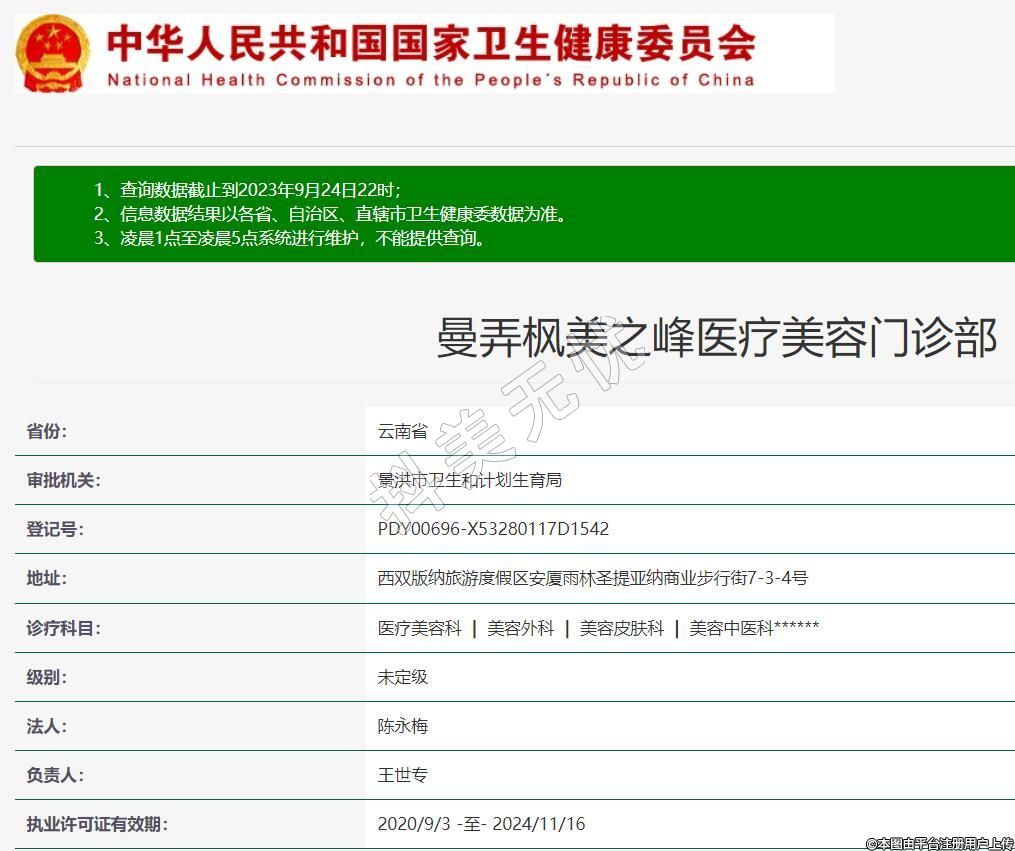
Task: Select the 省份 row label
Action: pos(47,431)
